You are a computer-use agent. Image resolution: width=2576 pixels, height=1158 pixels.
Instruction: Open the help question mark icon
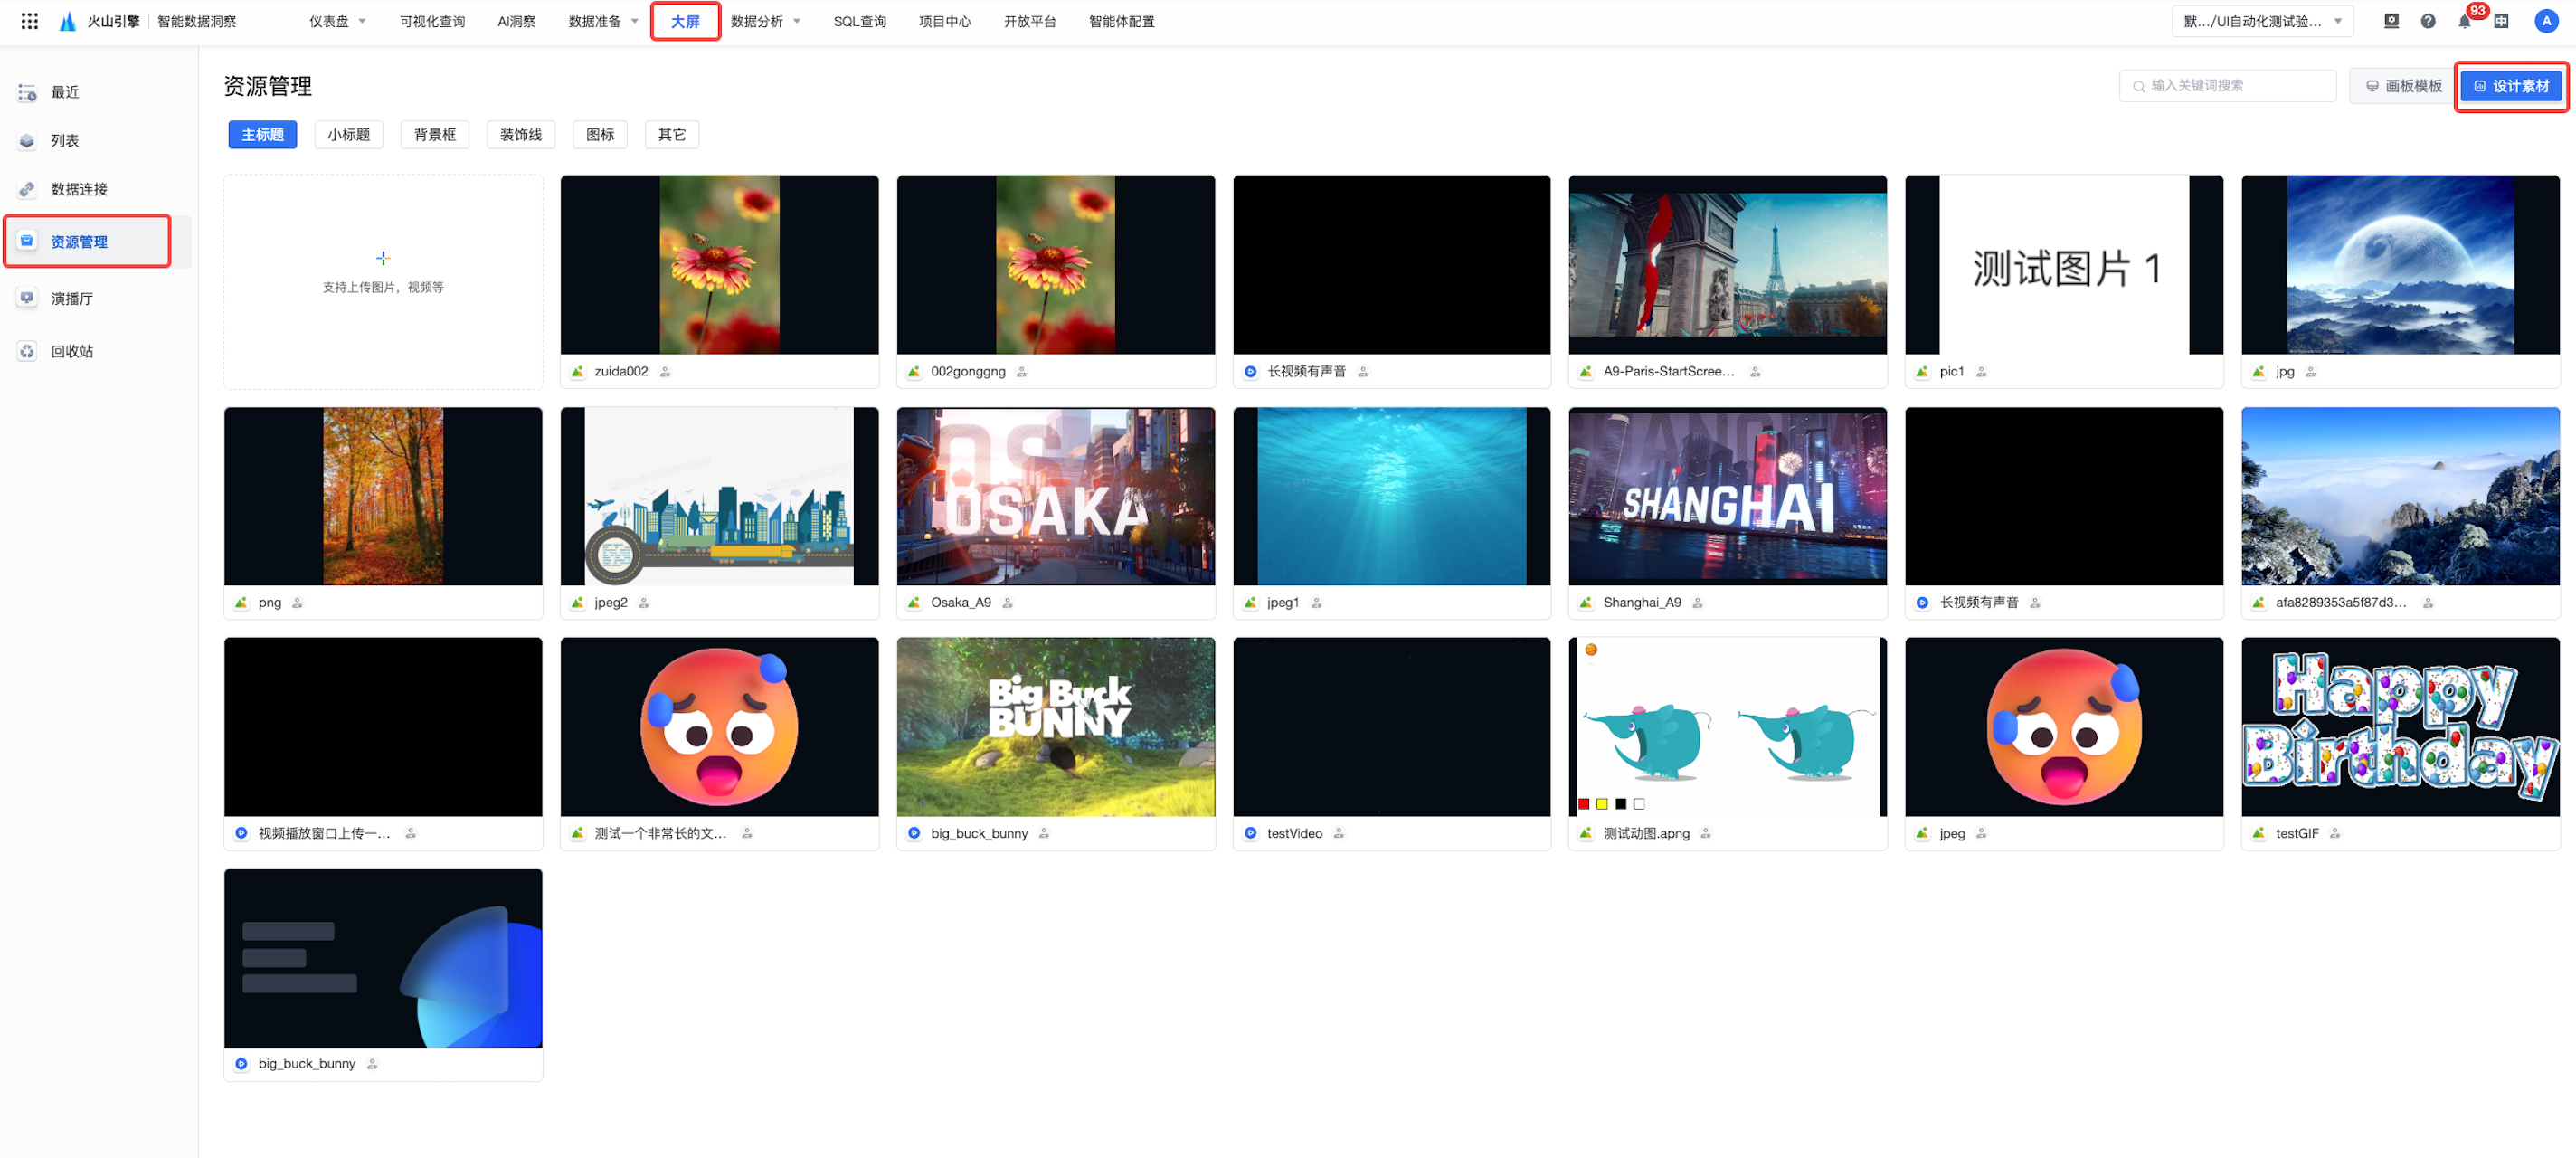[x=2428, y=21]
